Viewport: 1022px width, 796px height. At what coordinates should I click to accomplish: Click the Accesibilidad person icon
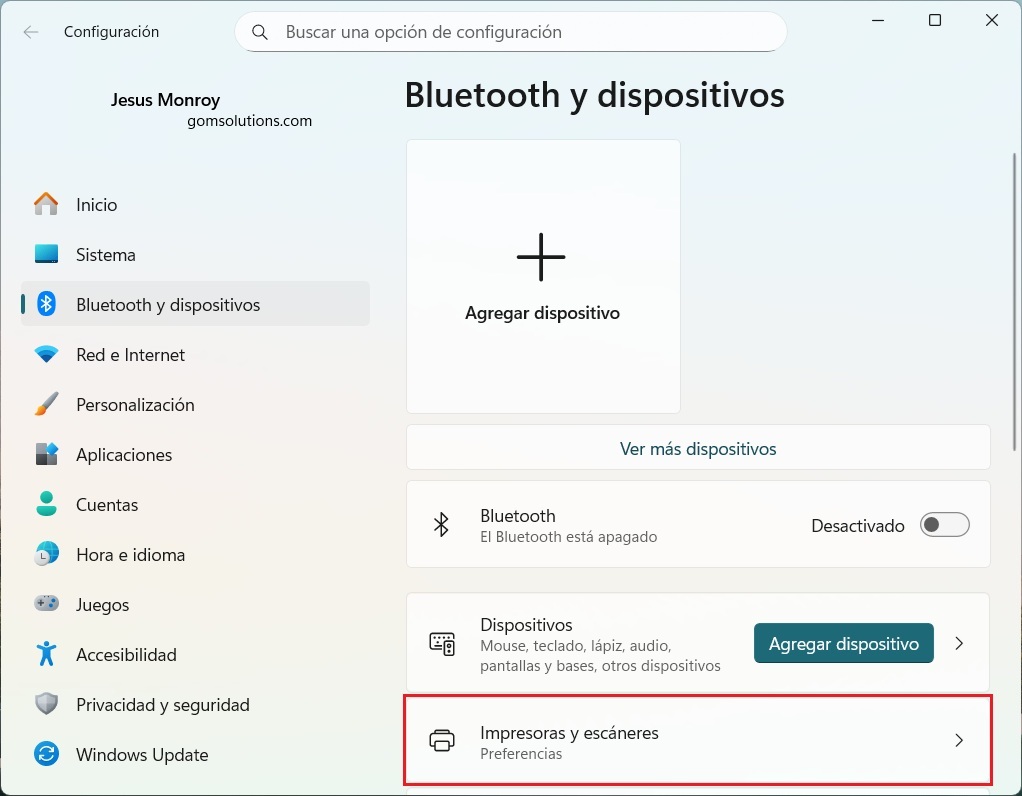pyautogui.click(x=46, y=654)
